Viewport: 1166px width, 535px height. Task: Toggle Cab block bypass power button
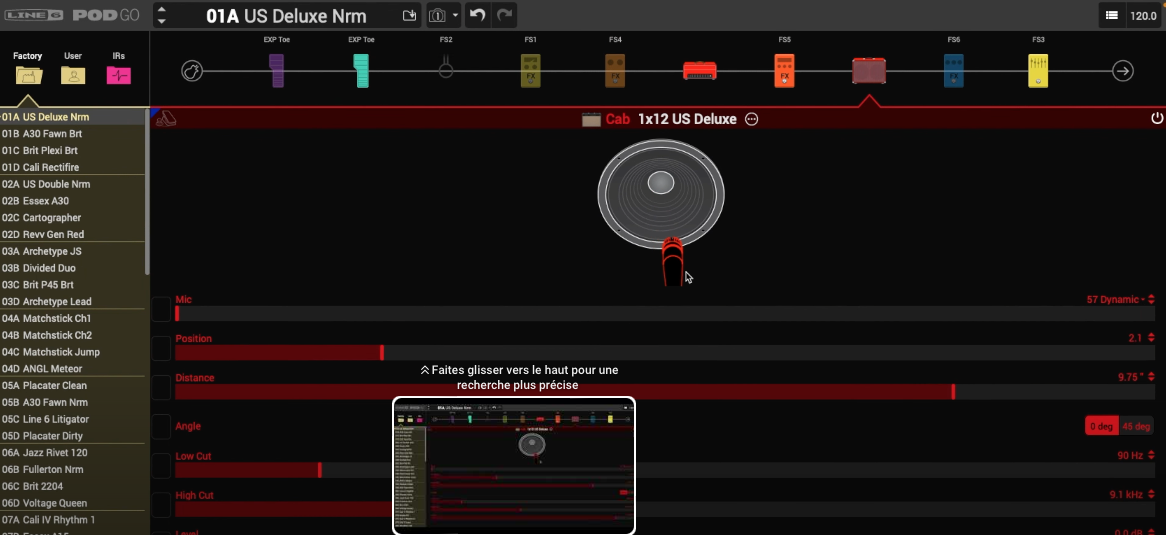[x=1157, y=119]
